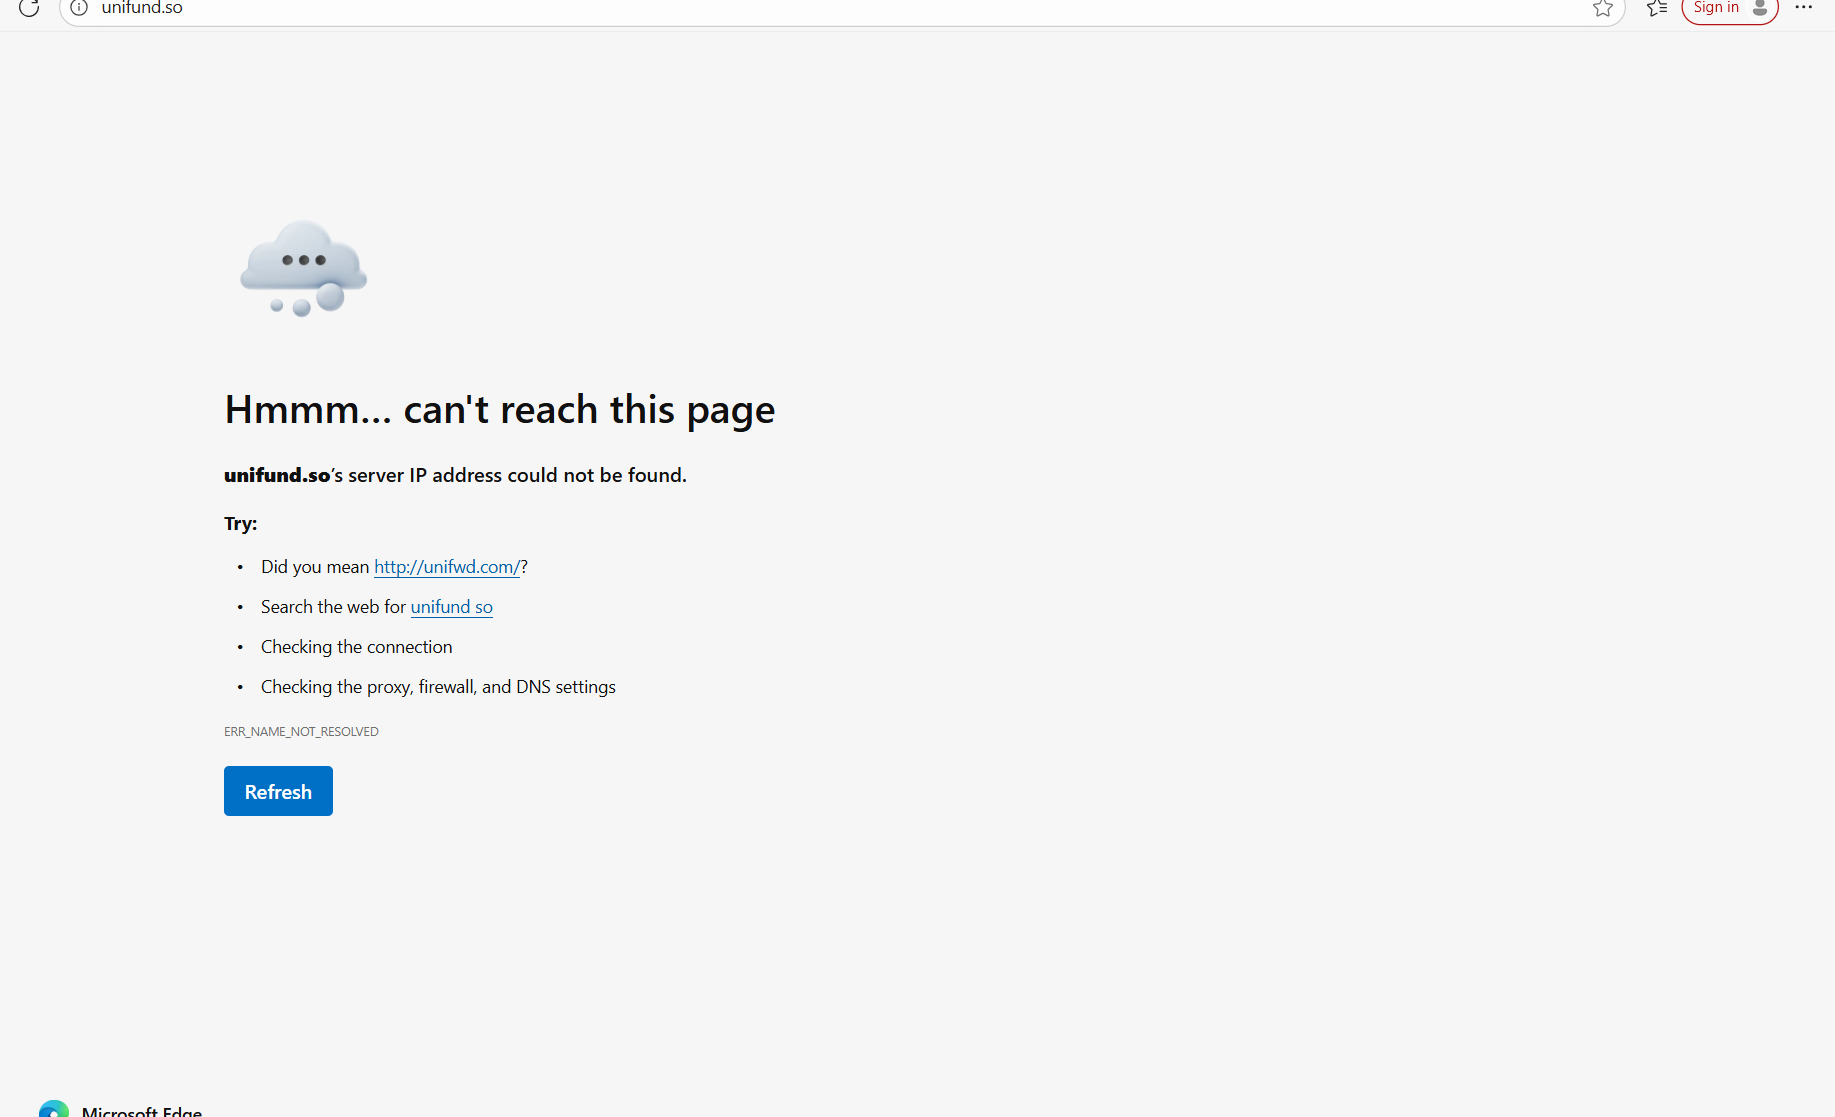The width and height of the screenshot is (1835, 1117).
Task: Follow the http://unifwd.com/ suggestion link
Action: coord(447,567)
